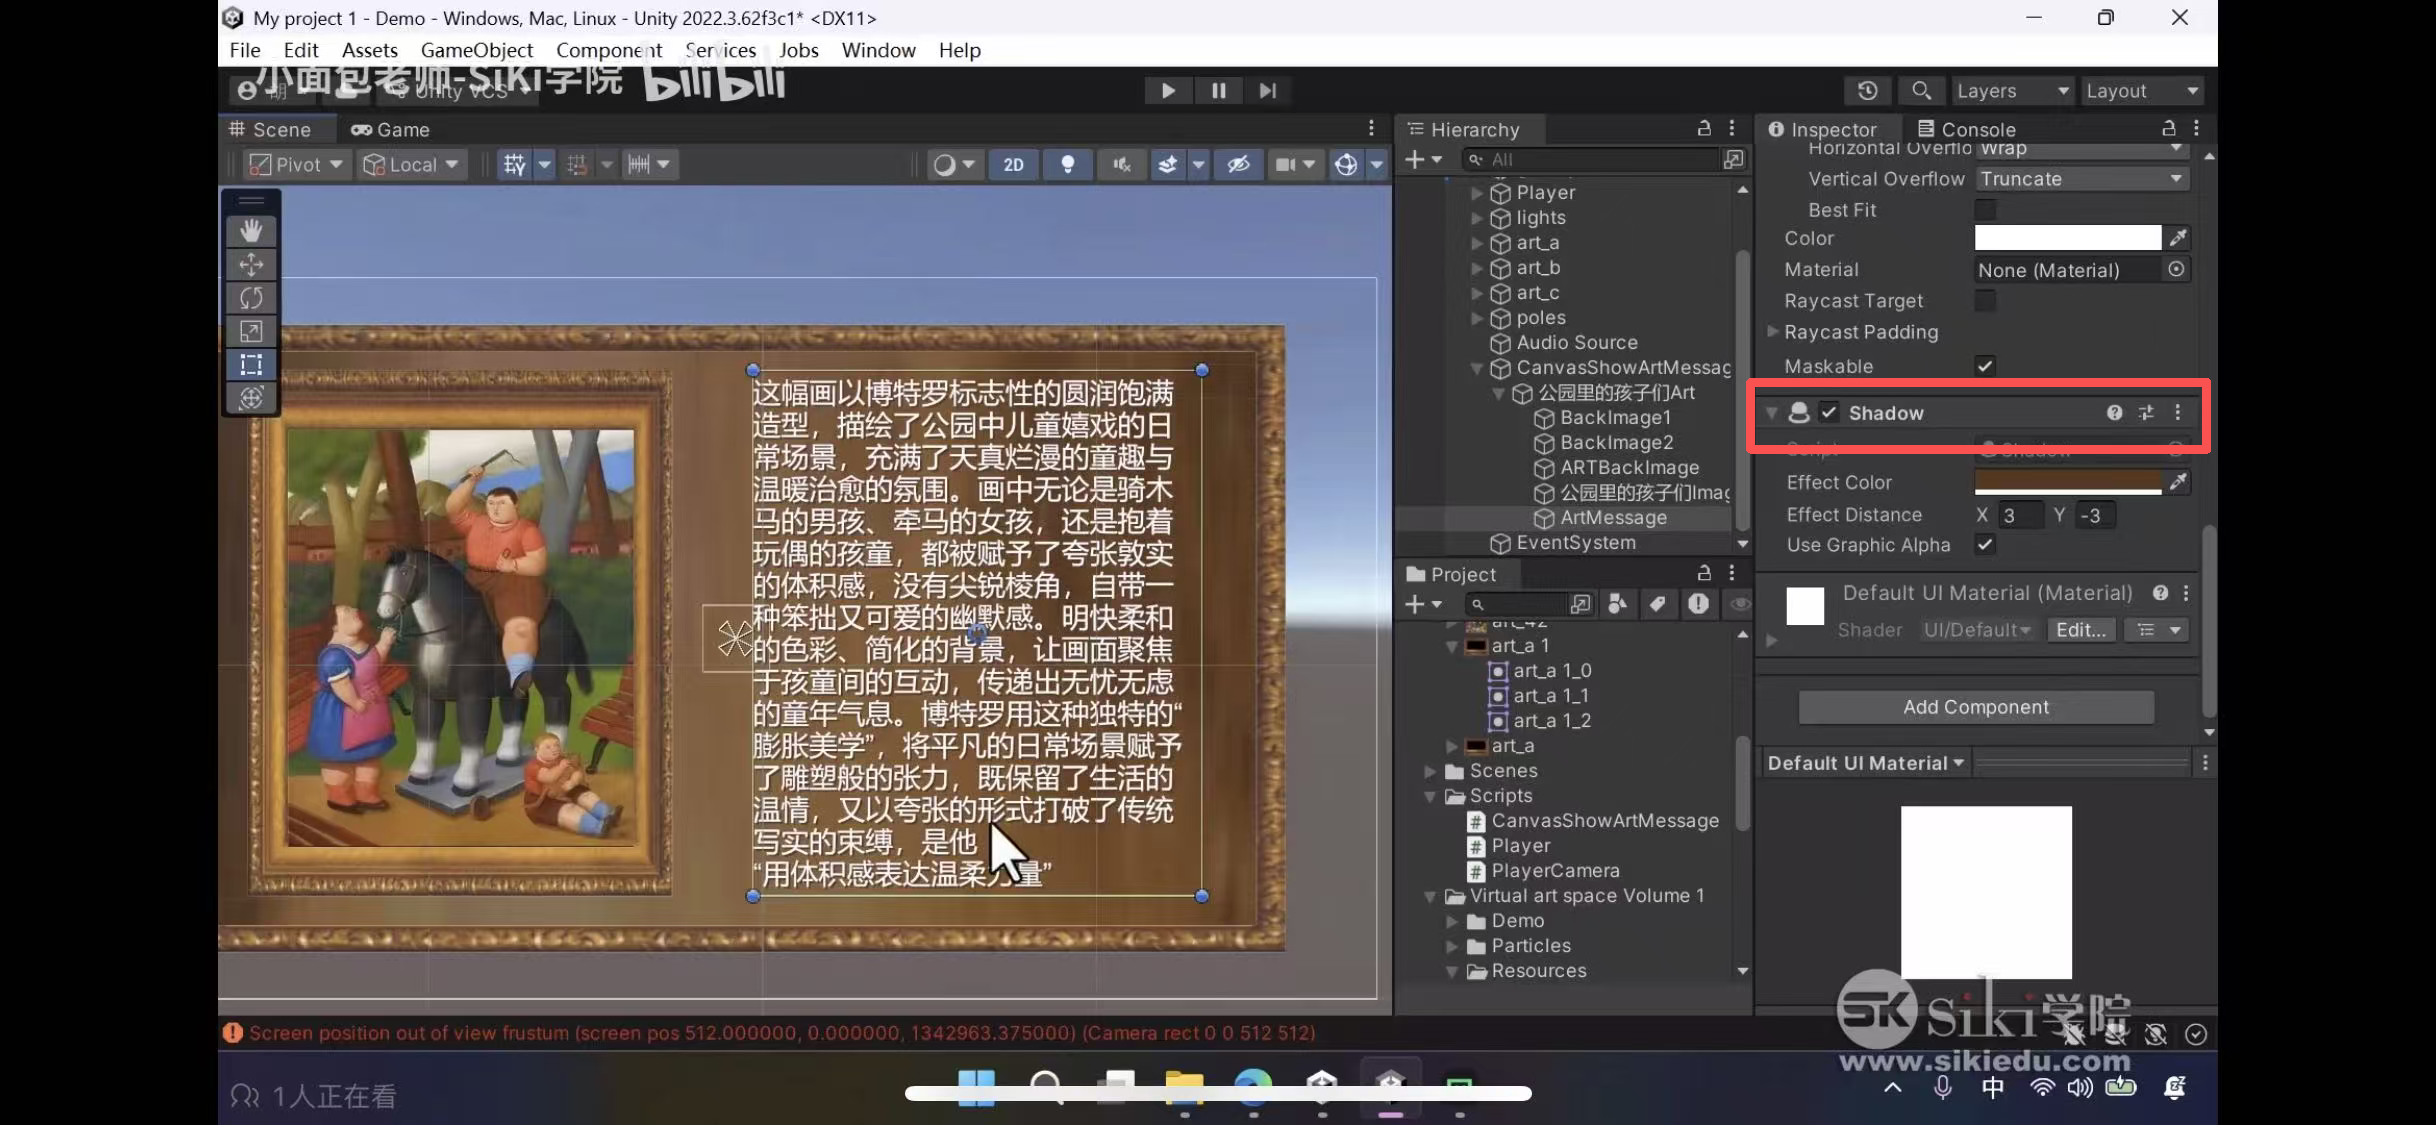
Task: Open the Local handle rotation dropdown
Action: [411, 165]
